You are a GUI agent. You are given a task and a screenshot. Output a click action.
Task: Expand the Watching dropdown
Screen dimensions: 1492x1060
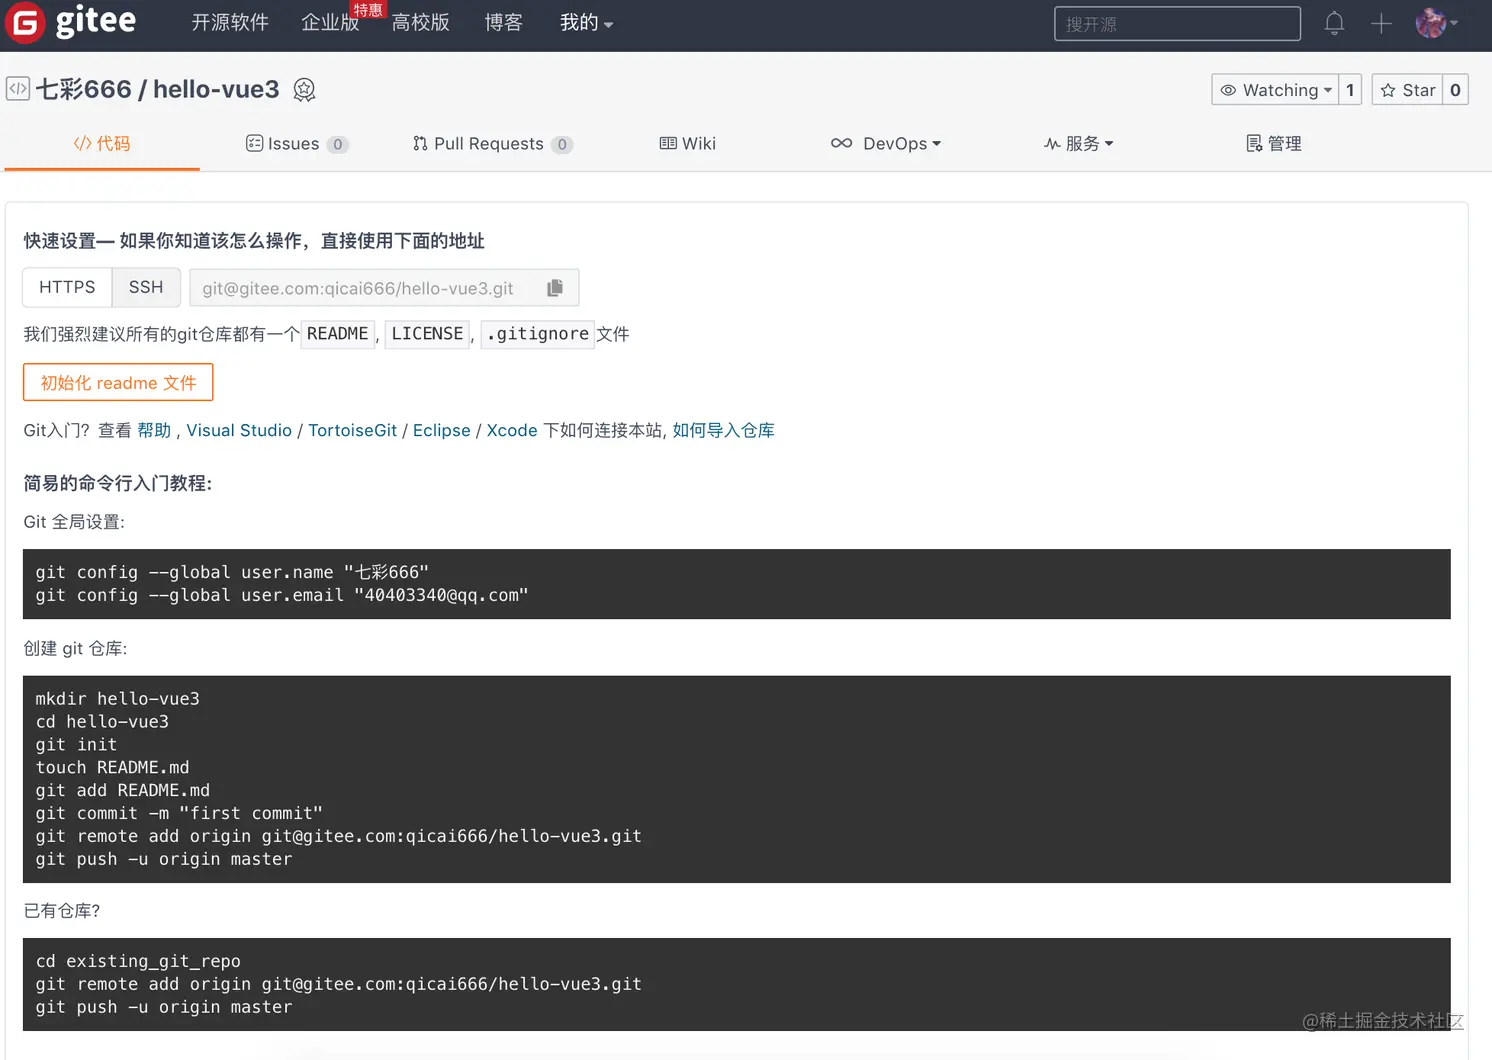[x=1276, y=90]
